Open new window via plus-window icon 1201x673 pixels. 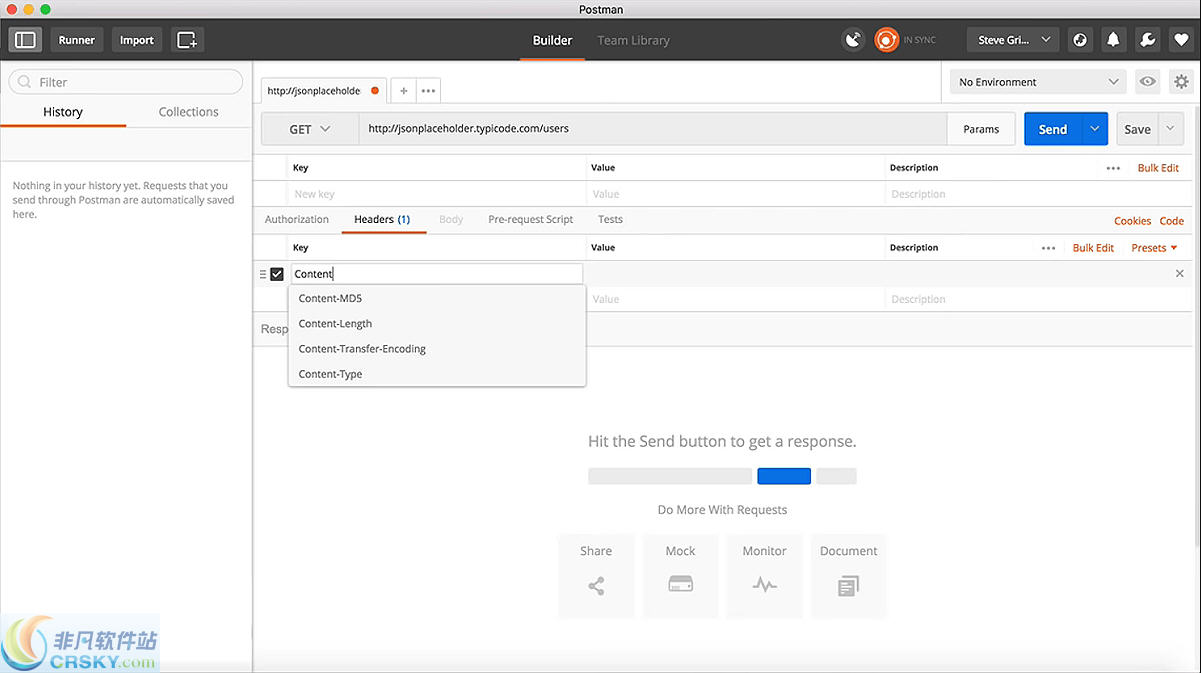pyautogui.click(x=187, y=40)
